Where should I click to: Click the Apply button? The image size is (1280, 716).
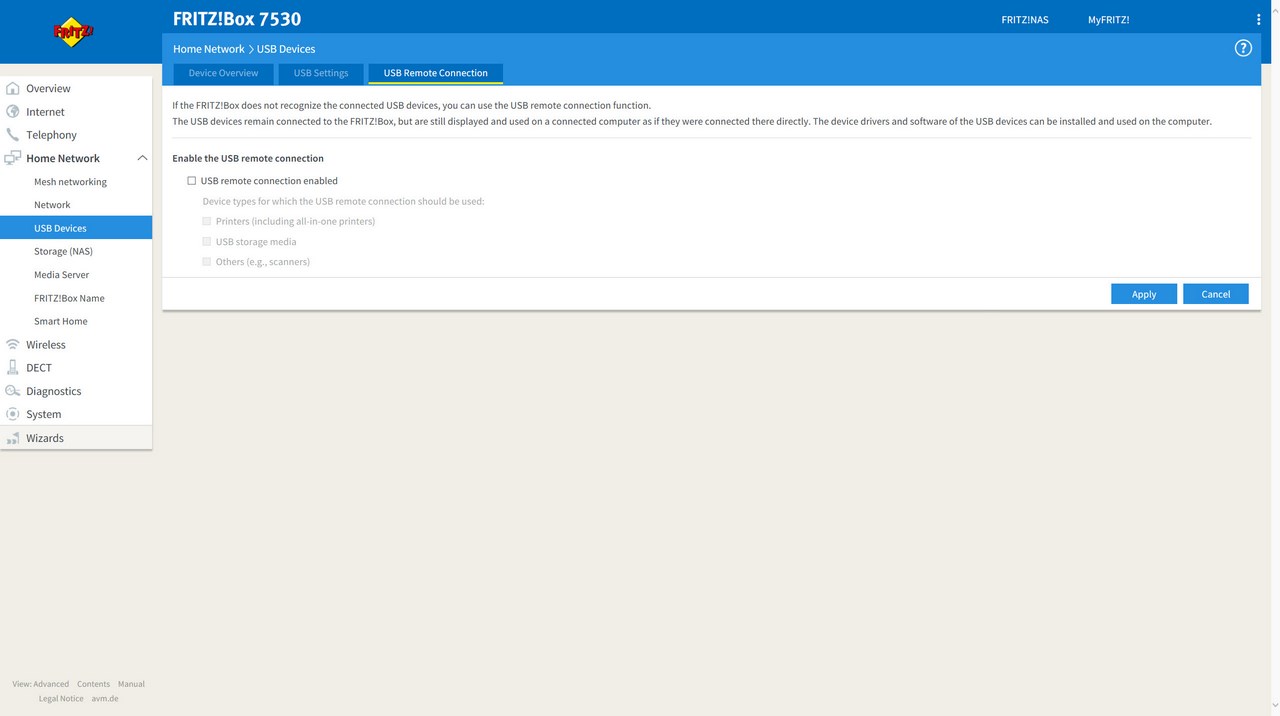point(1144,294)
